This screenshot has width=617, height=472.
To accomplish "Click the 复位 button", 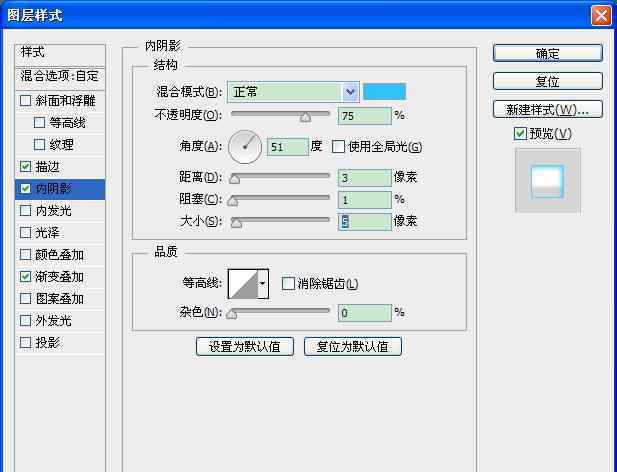I will (x=548, y=81).
